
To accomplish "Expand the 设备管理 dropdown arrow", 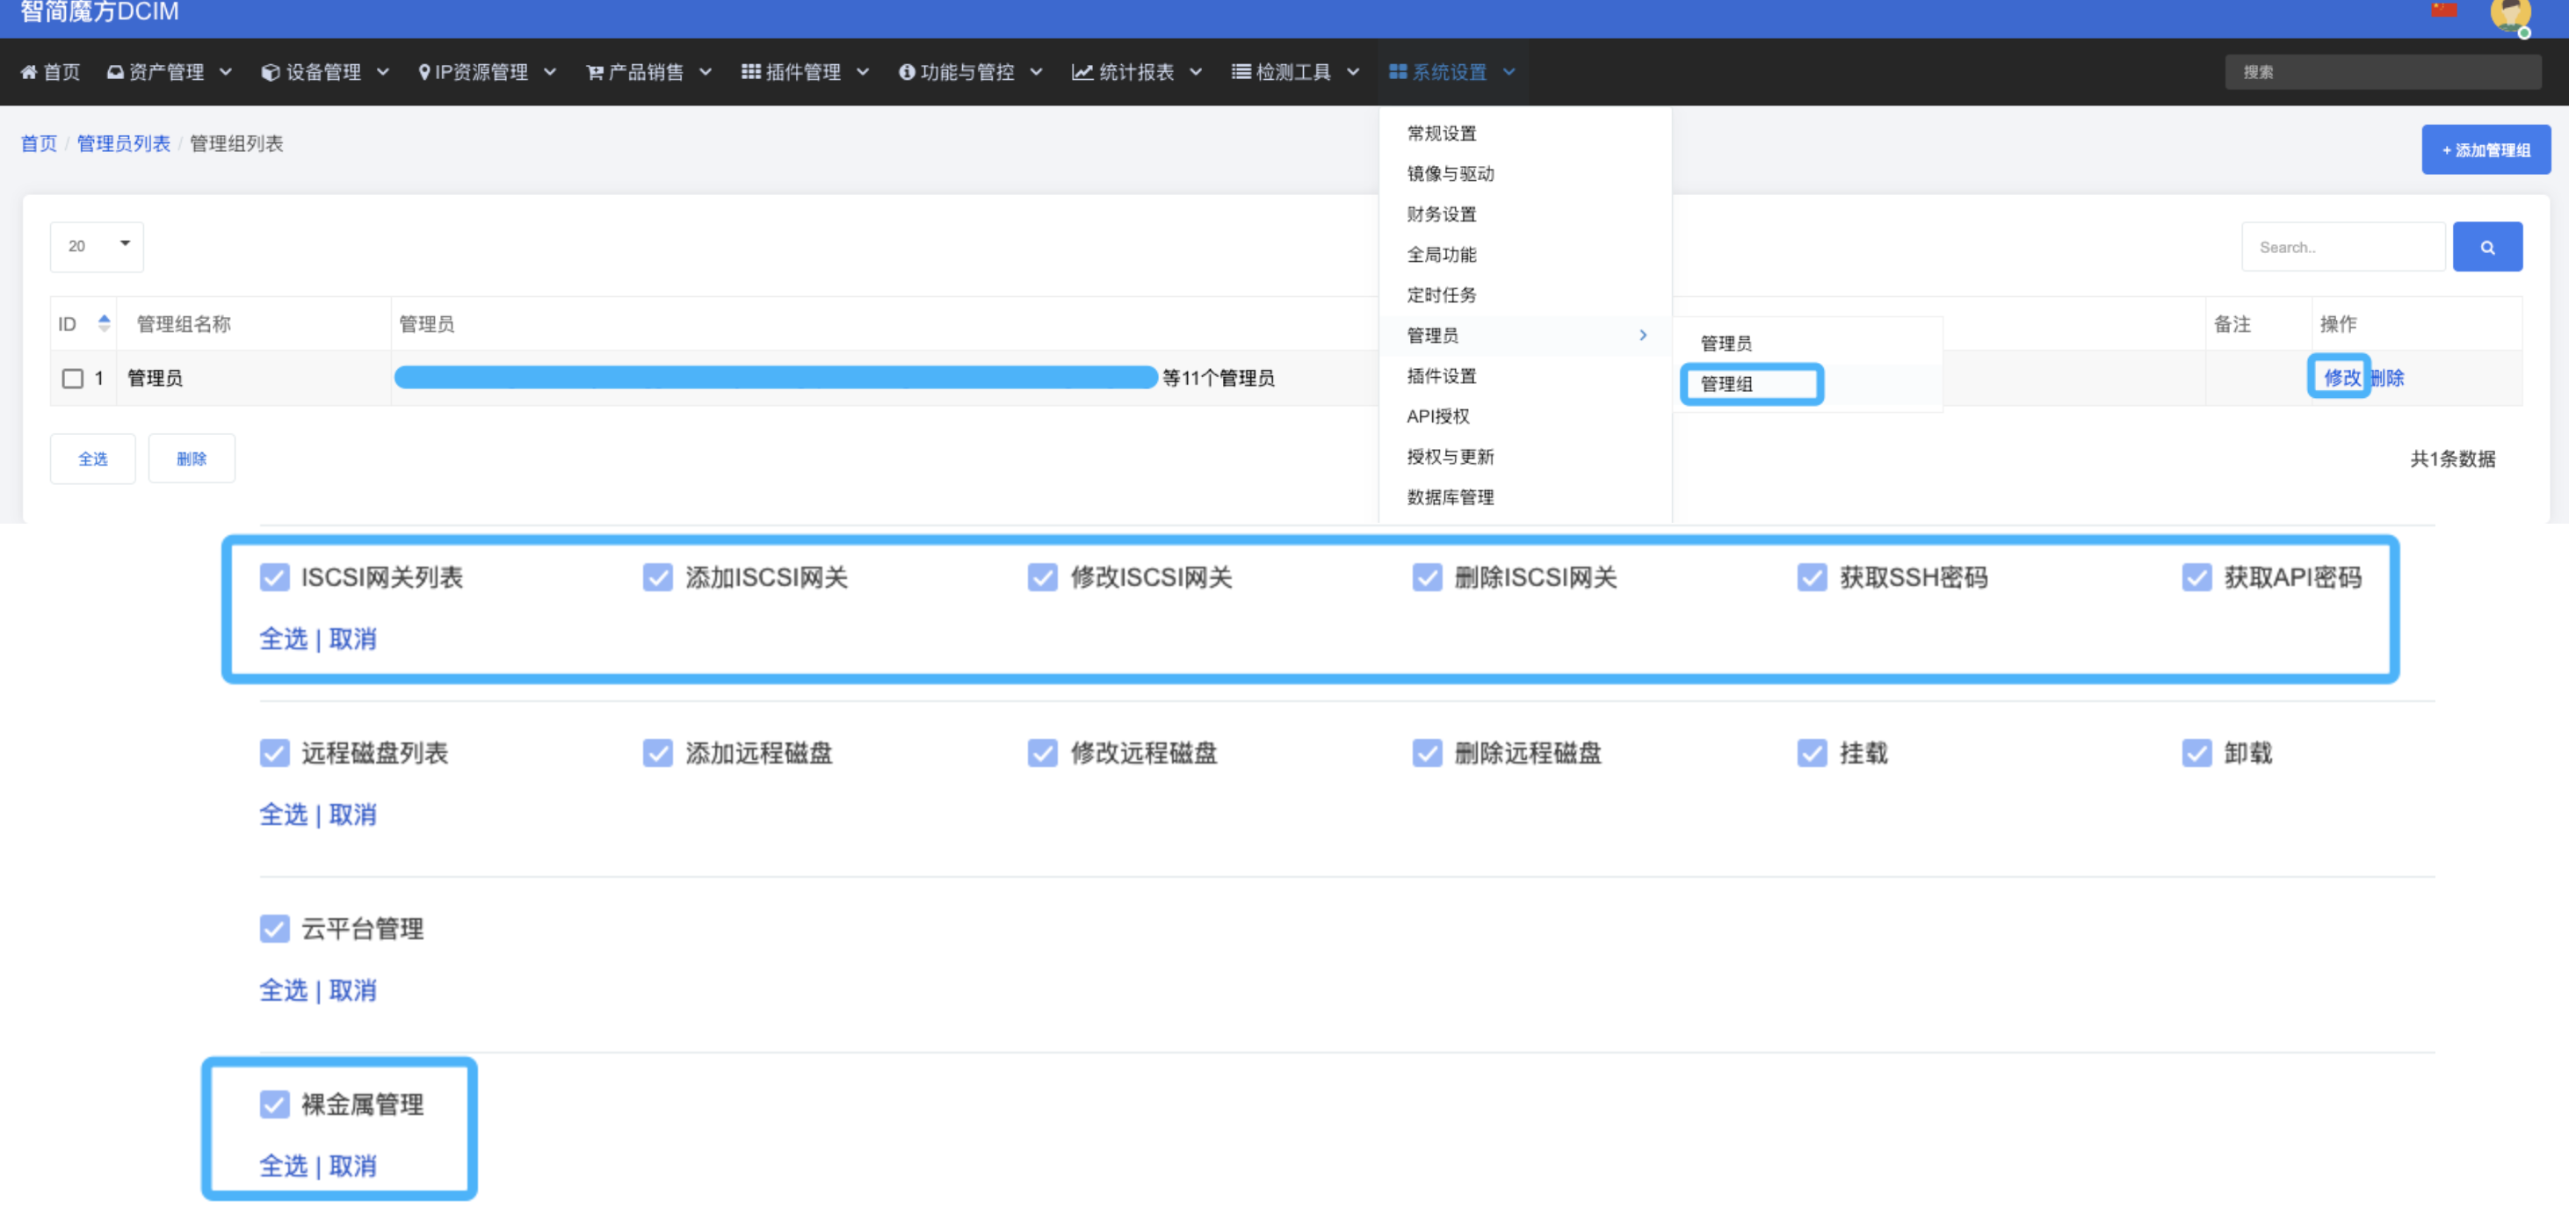I will [x=384, y=72].
